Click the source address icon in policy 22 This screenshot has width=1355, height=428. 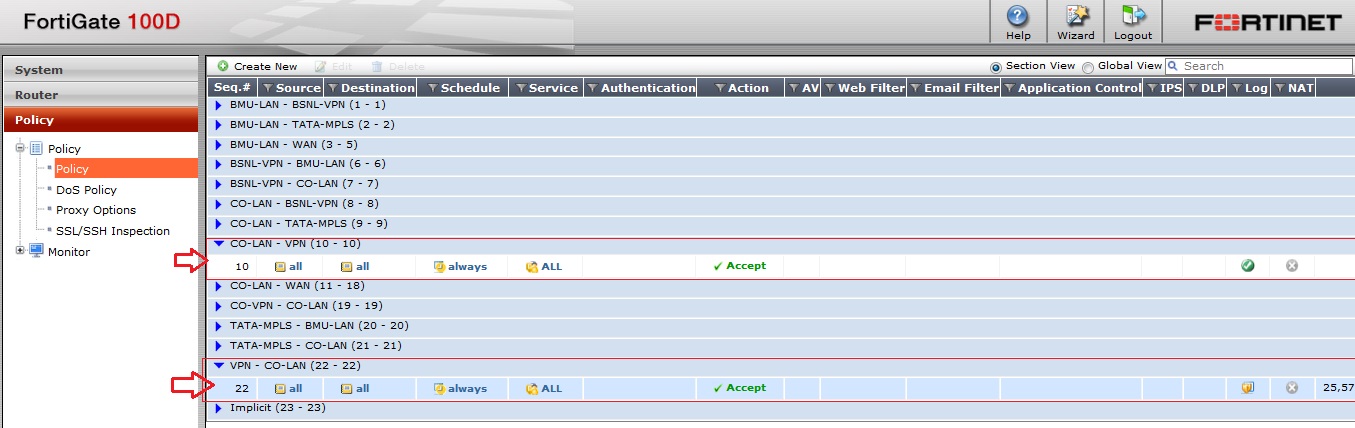(280, 389)
